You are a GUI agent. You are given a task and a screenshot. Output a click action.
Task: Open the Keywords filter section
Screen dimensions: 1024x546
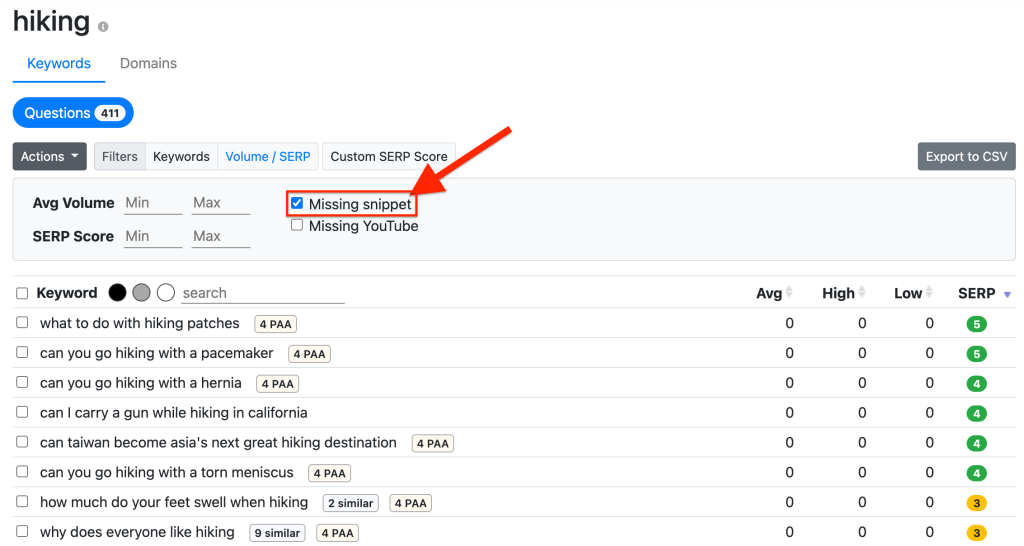click(182, 157)
